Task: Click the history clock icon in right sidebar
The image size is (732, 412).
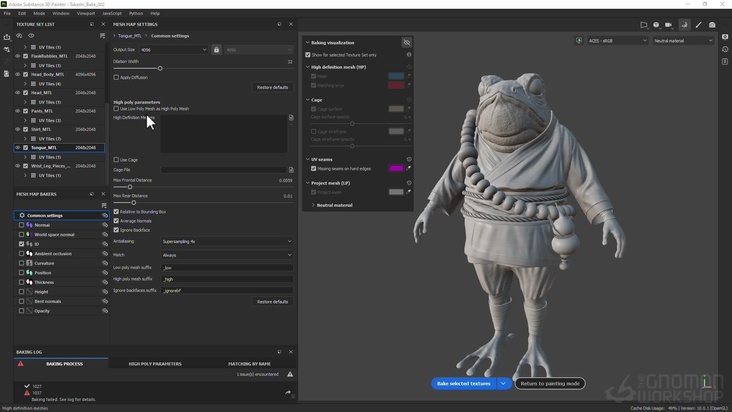Action: 725,49
